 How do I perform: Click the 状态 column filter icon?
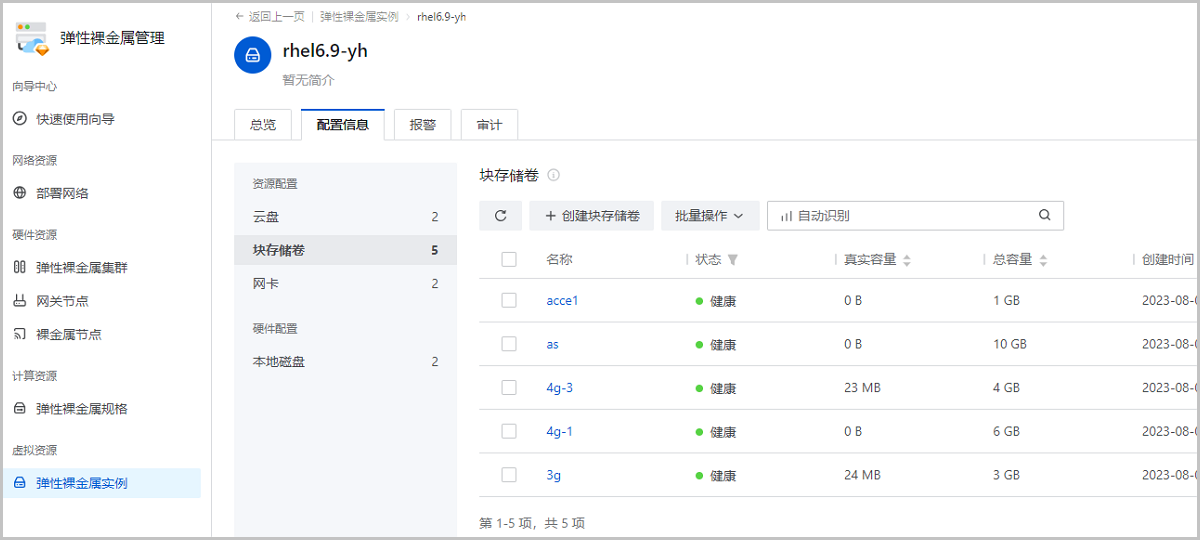coord(733,260)
